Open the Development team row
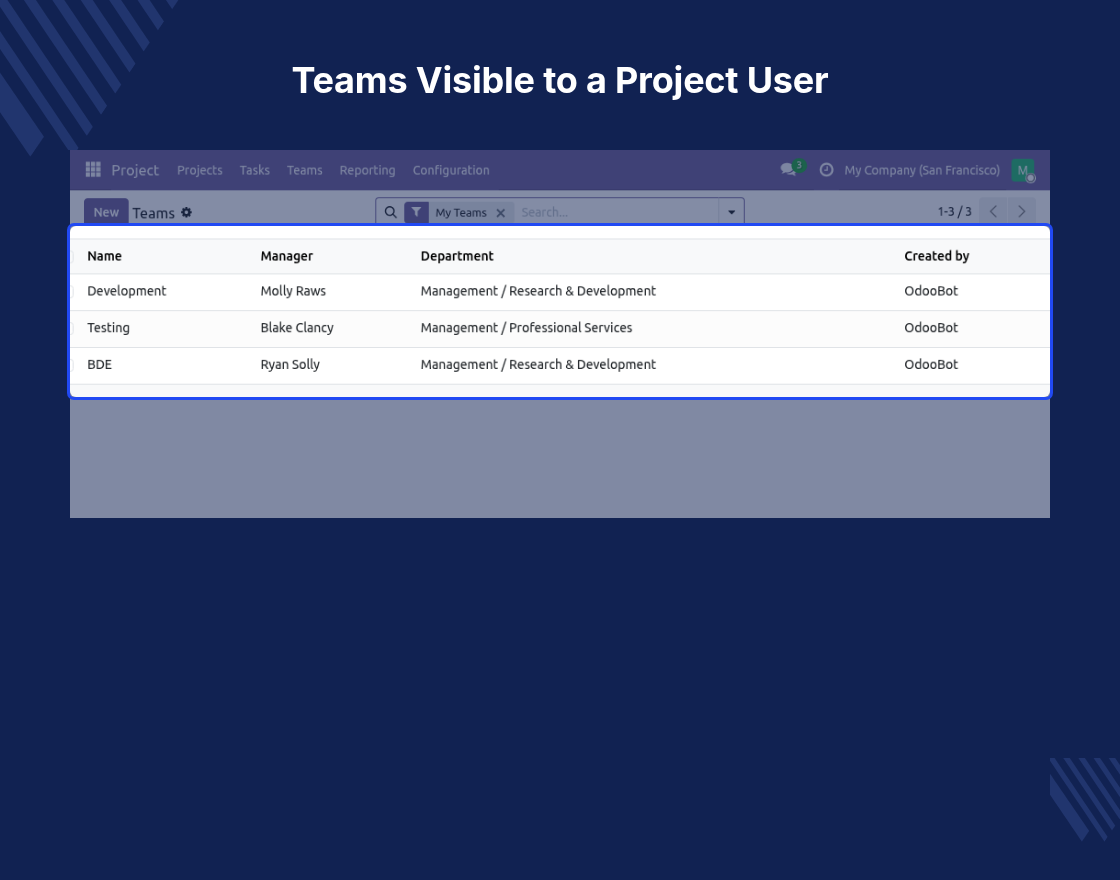 (x=560, y=291)
